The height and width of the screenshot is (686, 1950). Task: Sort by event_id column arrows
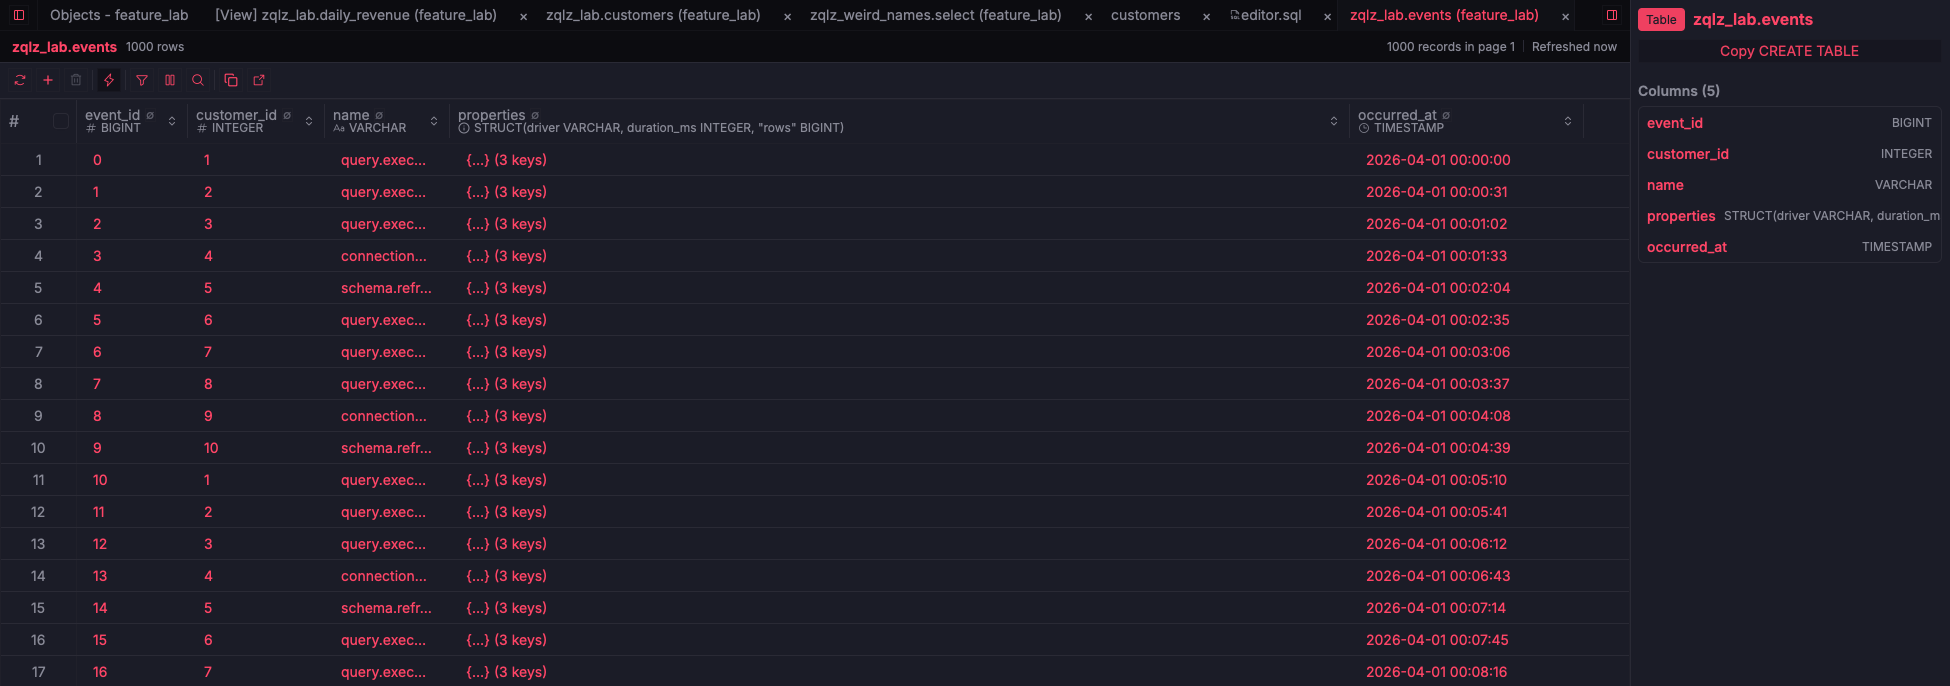[172, 121]
